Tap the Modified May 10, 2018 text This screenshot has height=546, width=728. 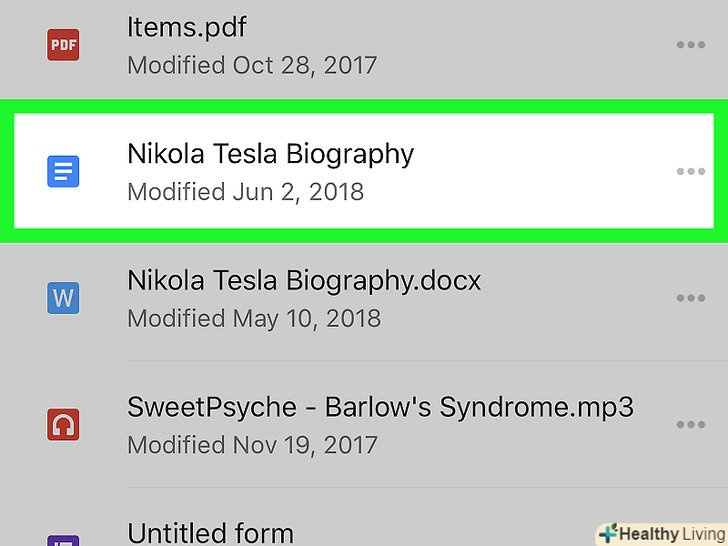(x=254, y=319)
